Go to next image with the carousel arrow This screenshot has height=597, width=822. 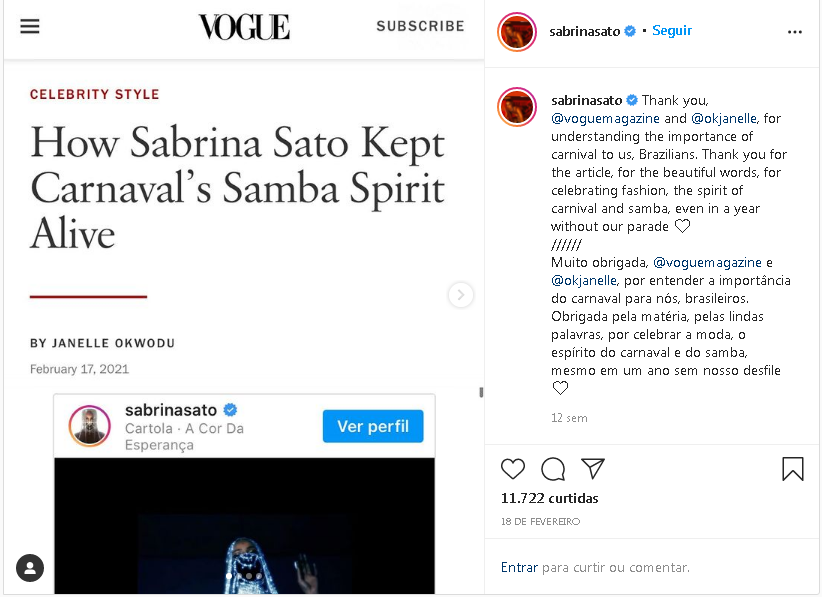(461, 295)
